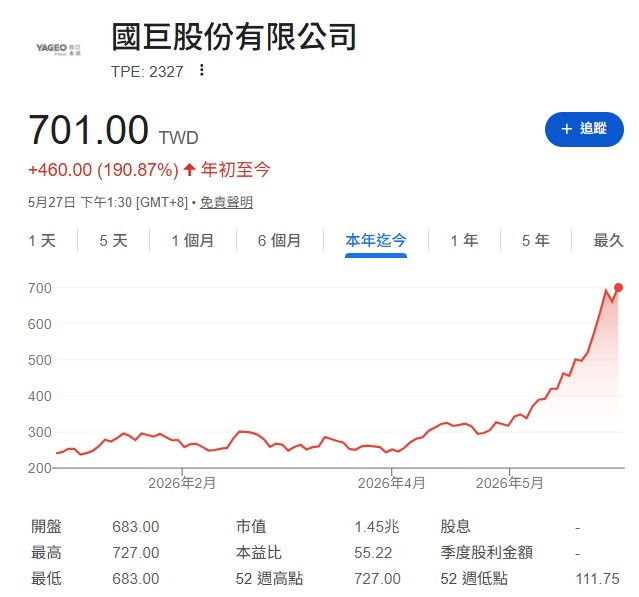
Task: Click the 本益比 value 55.22
Action: 373,553
